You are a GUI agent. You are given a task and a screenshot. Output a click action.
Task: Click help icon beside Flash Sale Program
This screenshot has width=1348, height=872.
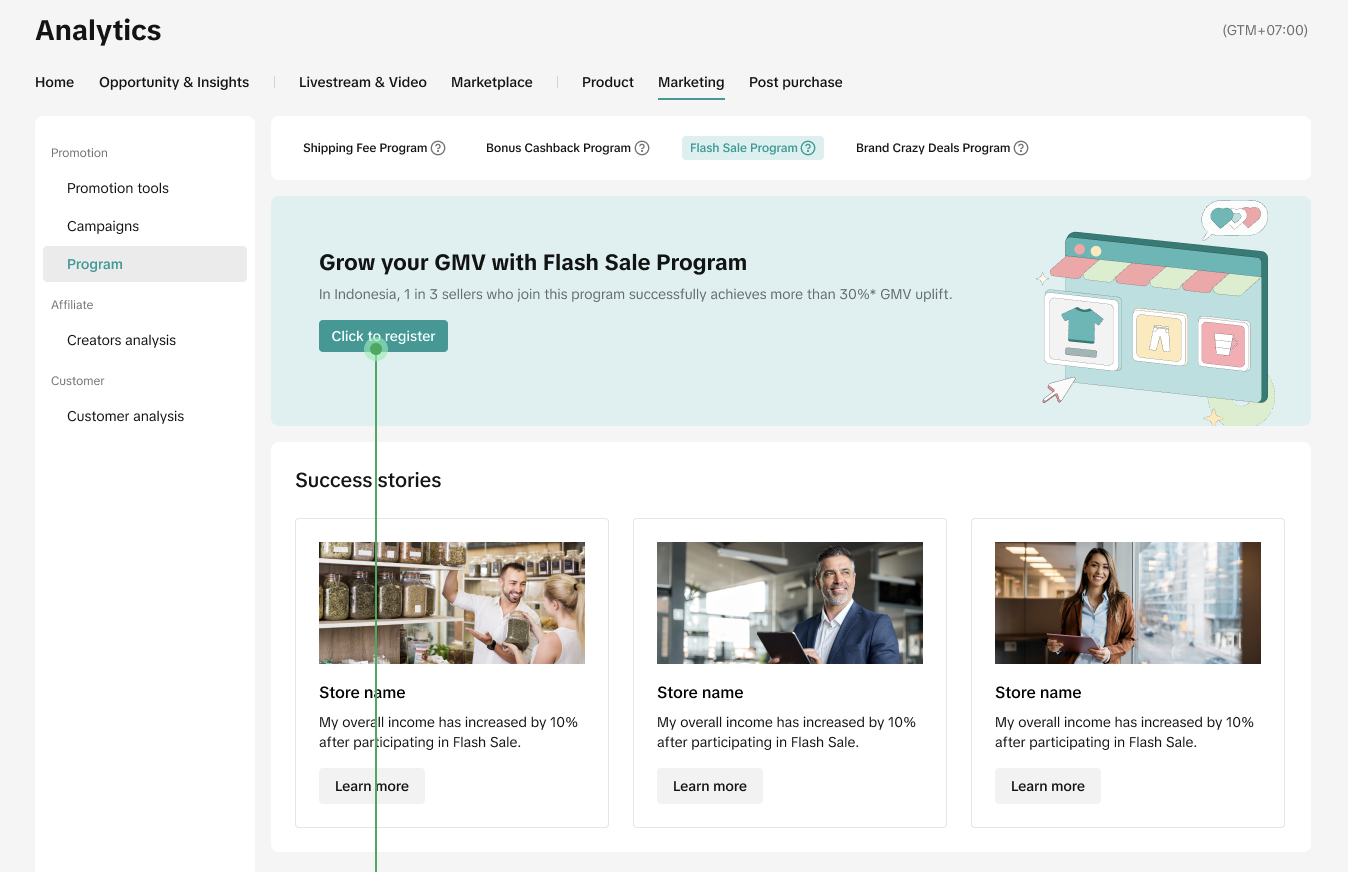point(808,148)
